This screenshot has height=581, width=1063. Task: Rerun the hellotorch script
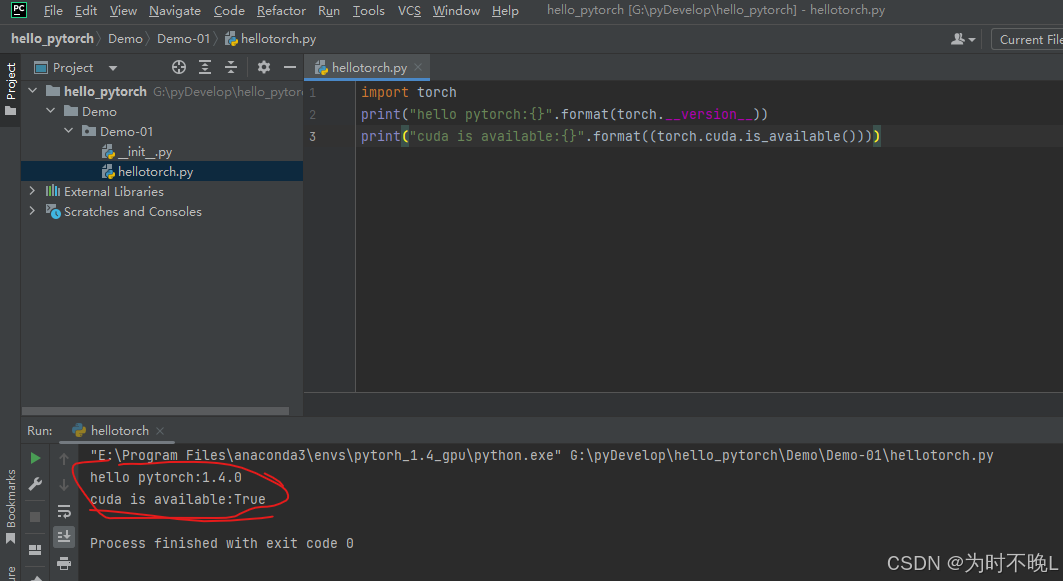click(34, 457)
